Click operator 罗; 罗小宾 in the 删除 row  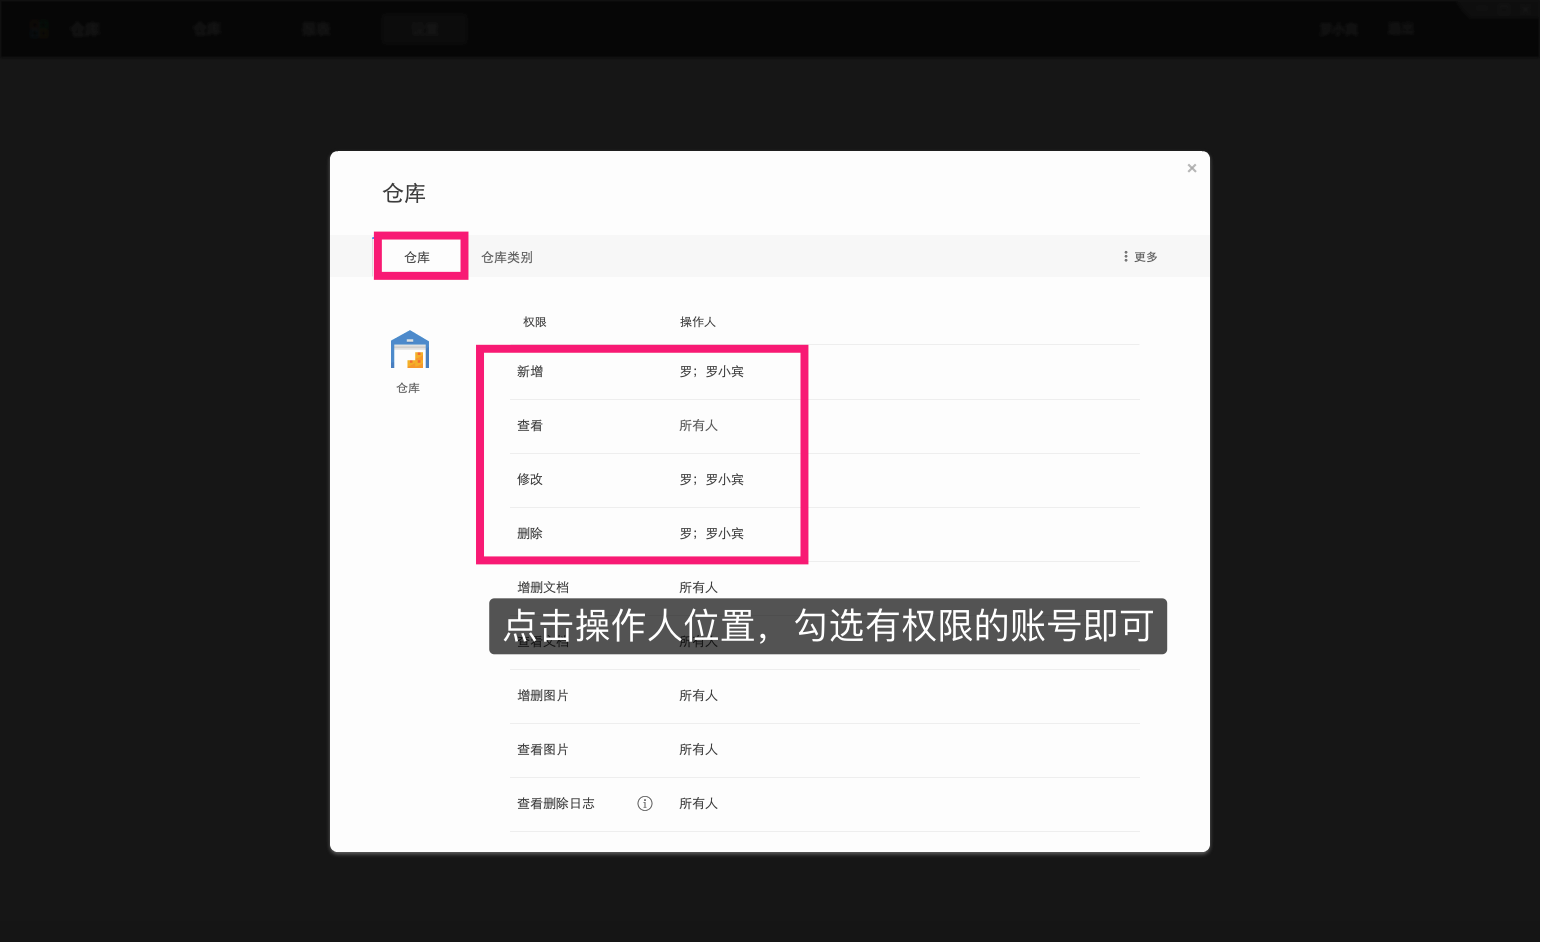[x=710, y=533]
